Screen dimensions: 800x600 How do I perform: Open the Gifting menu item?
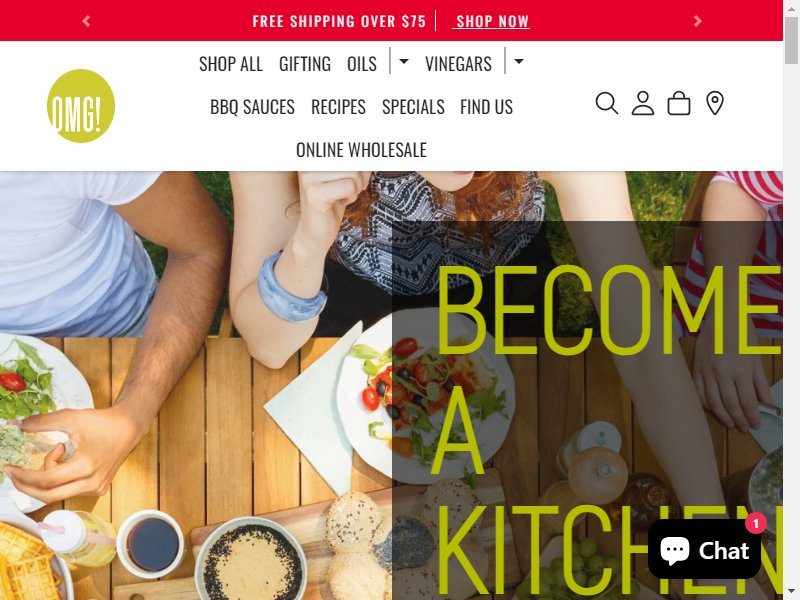(305, 64)
